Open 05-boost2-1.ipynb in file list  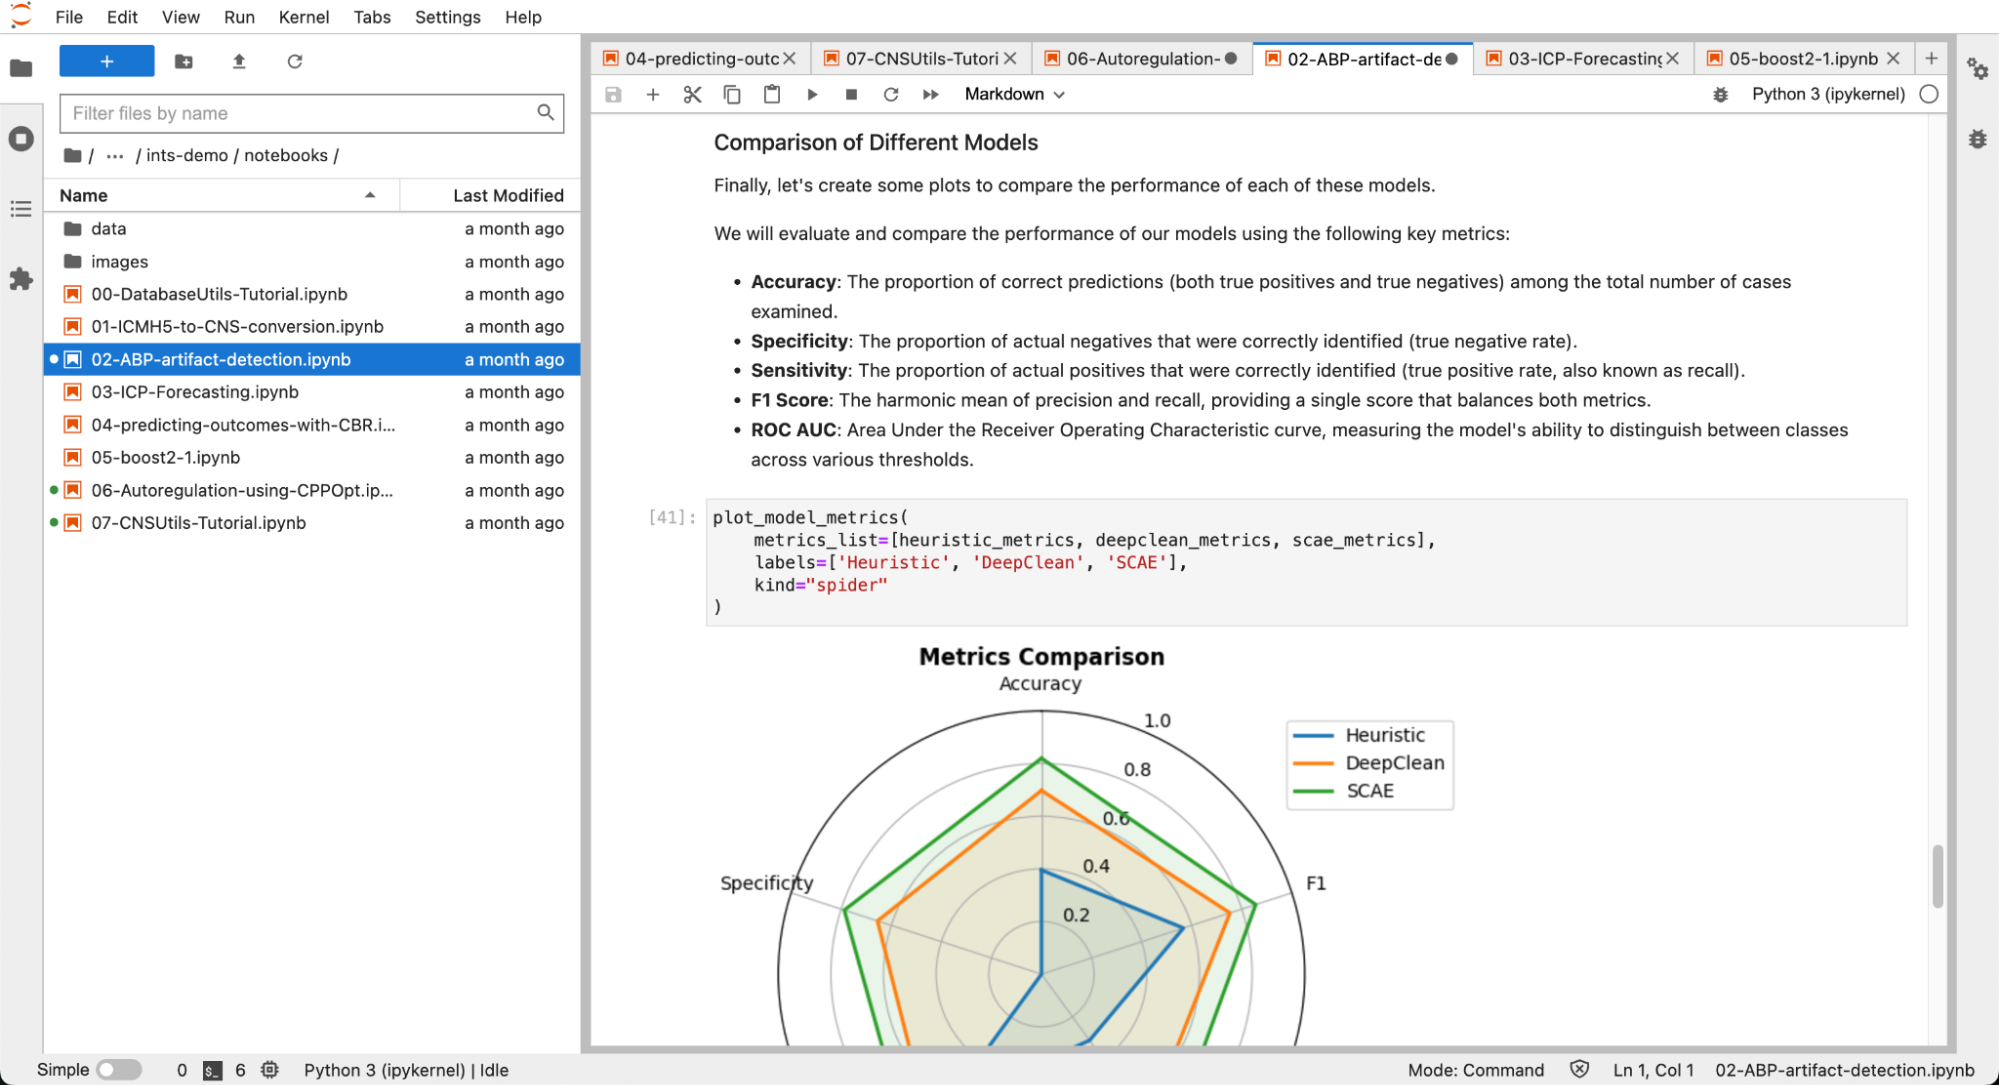(165, 457)
